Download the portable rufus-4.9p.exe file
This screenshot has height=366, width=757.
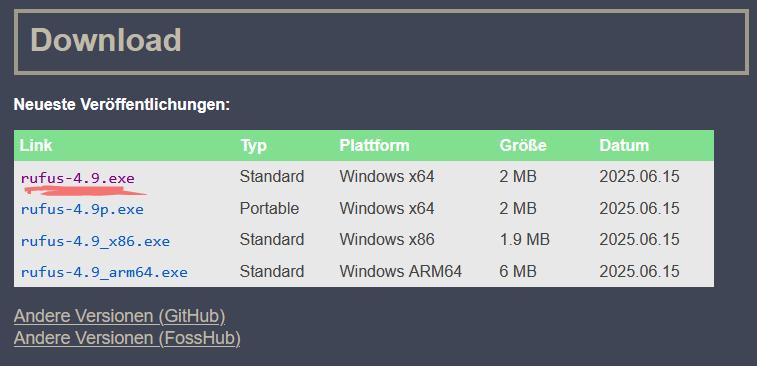point(82,210)
